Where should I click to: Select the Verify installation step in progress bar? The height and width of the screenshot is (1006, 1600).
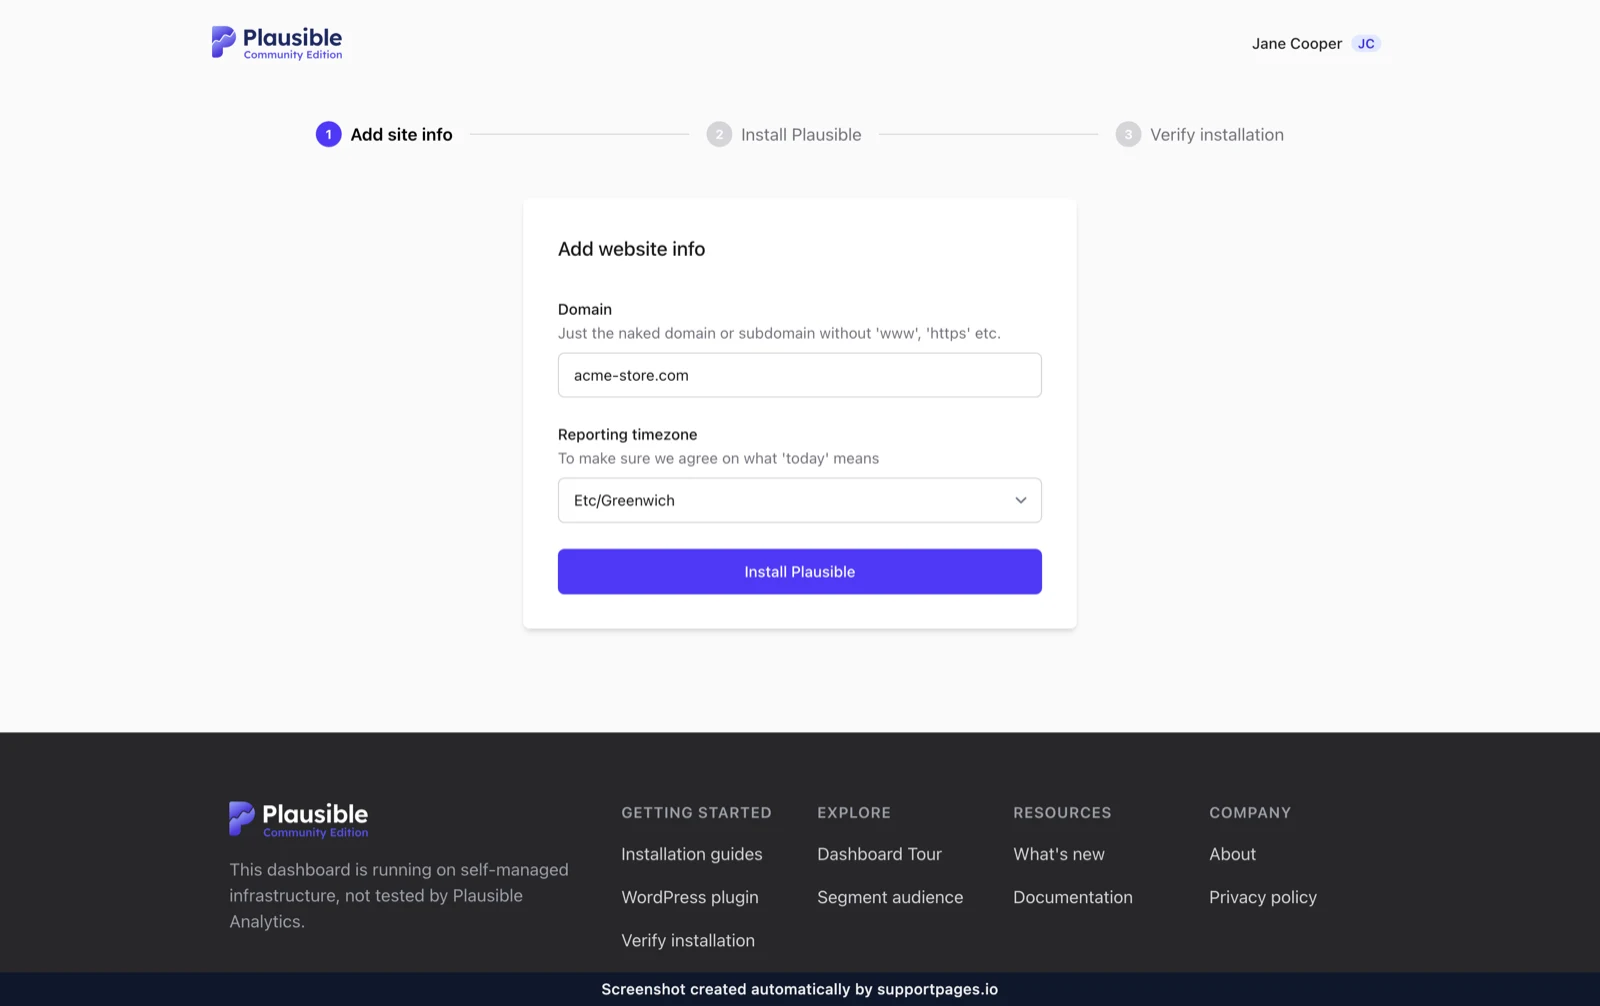[1200, 134]
